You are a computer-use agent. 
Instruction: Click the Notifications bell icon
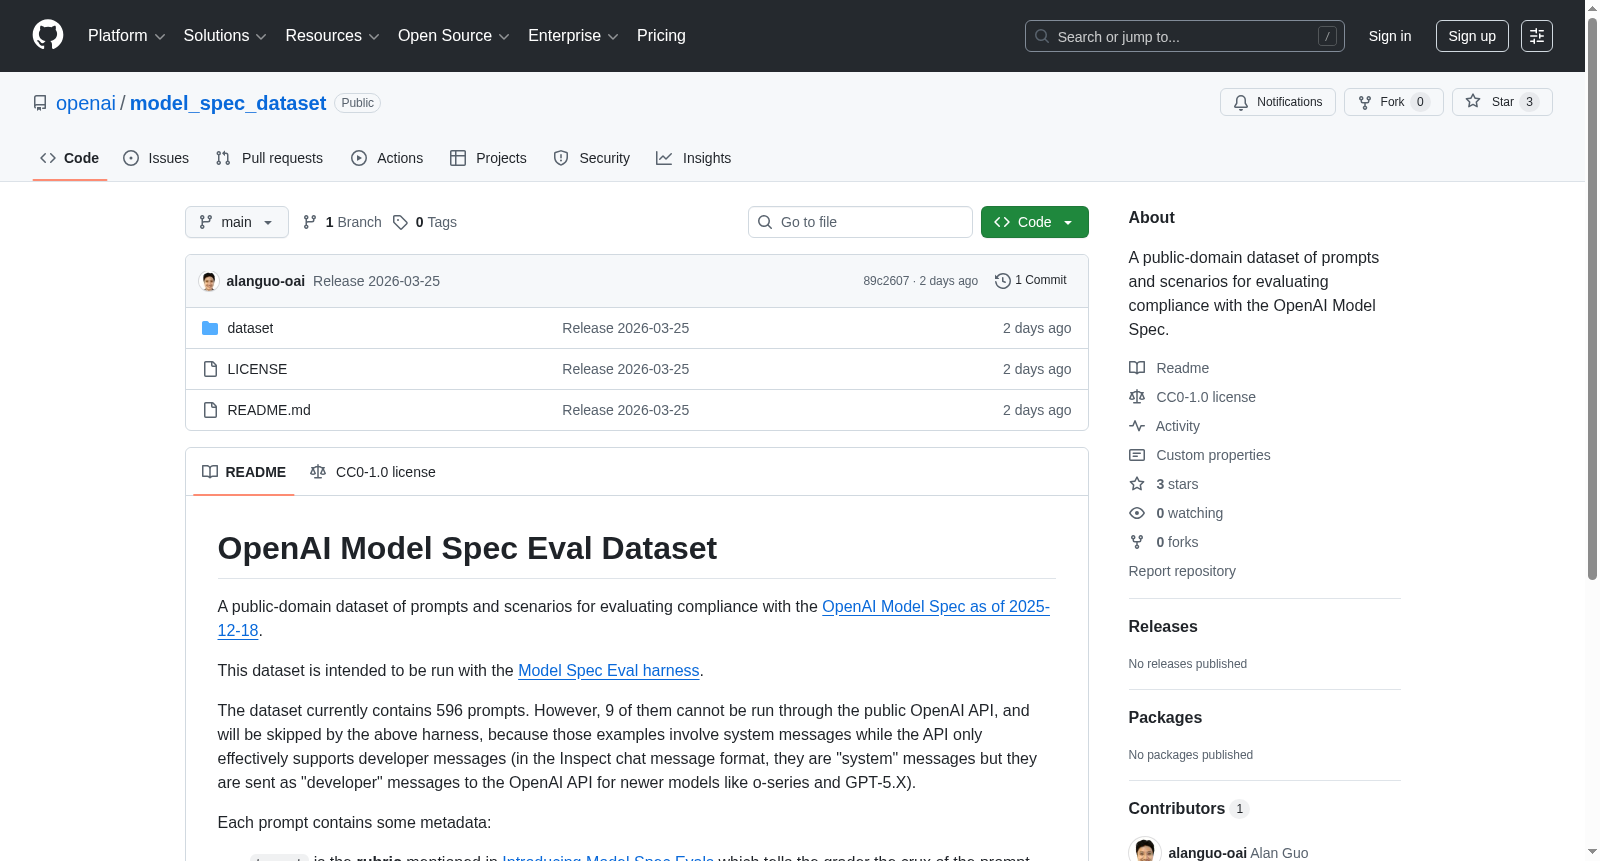pyautogui.click(x=1241, y=102)
